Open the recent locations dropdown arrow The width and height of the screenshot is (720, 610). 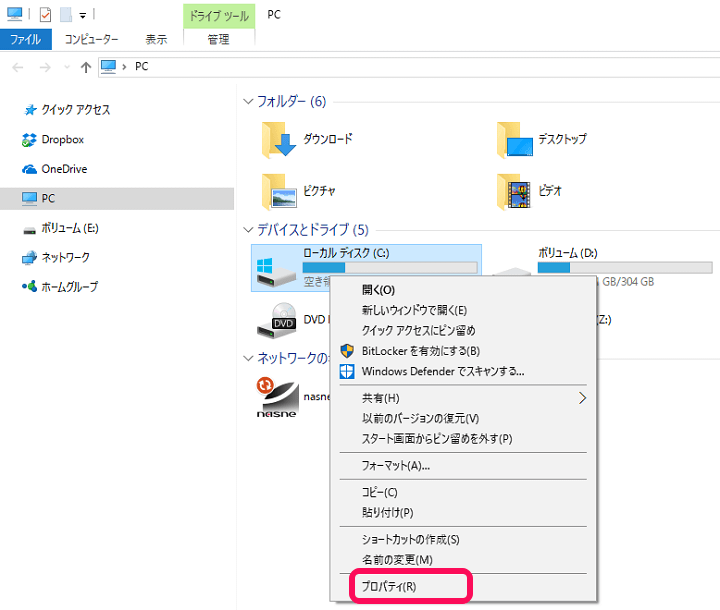67,68
